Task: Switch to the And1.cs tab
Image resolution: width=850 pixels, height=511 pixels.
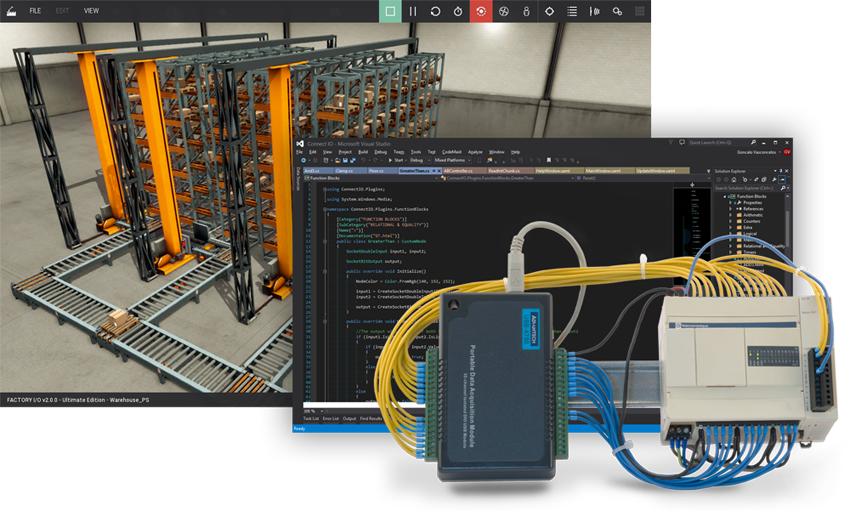Action: tap(319, 171)
